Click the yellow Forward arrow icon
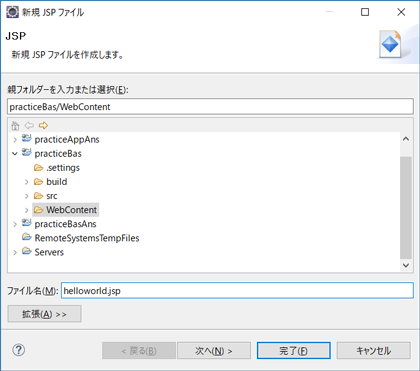The width and height of the screenshot is (420, 371). pos(43,125)
